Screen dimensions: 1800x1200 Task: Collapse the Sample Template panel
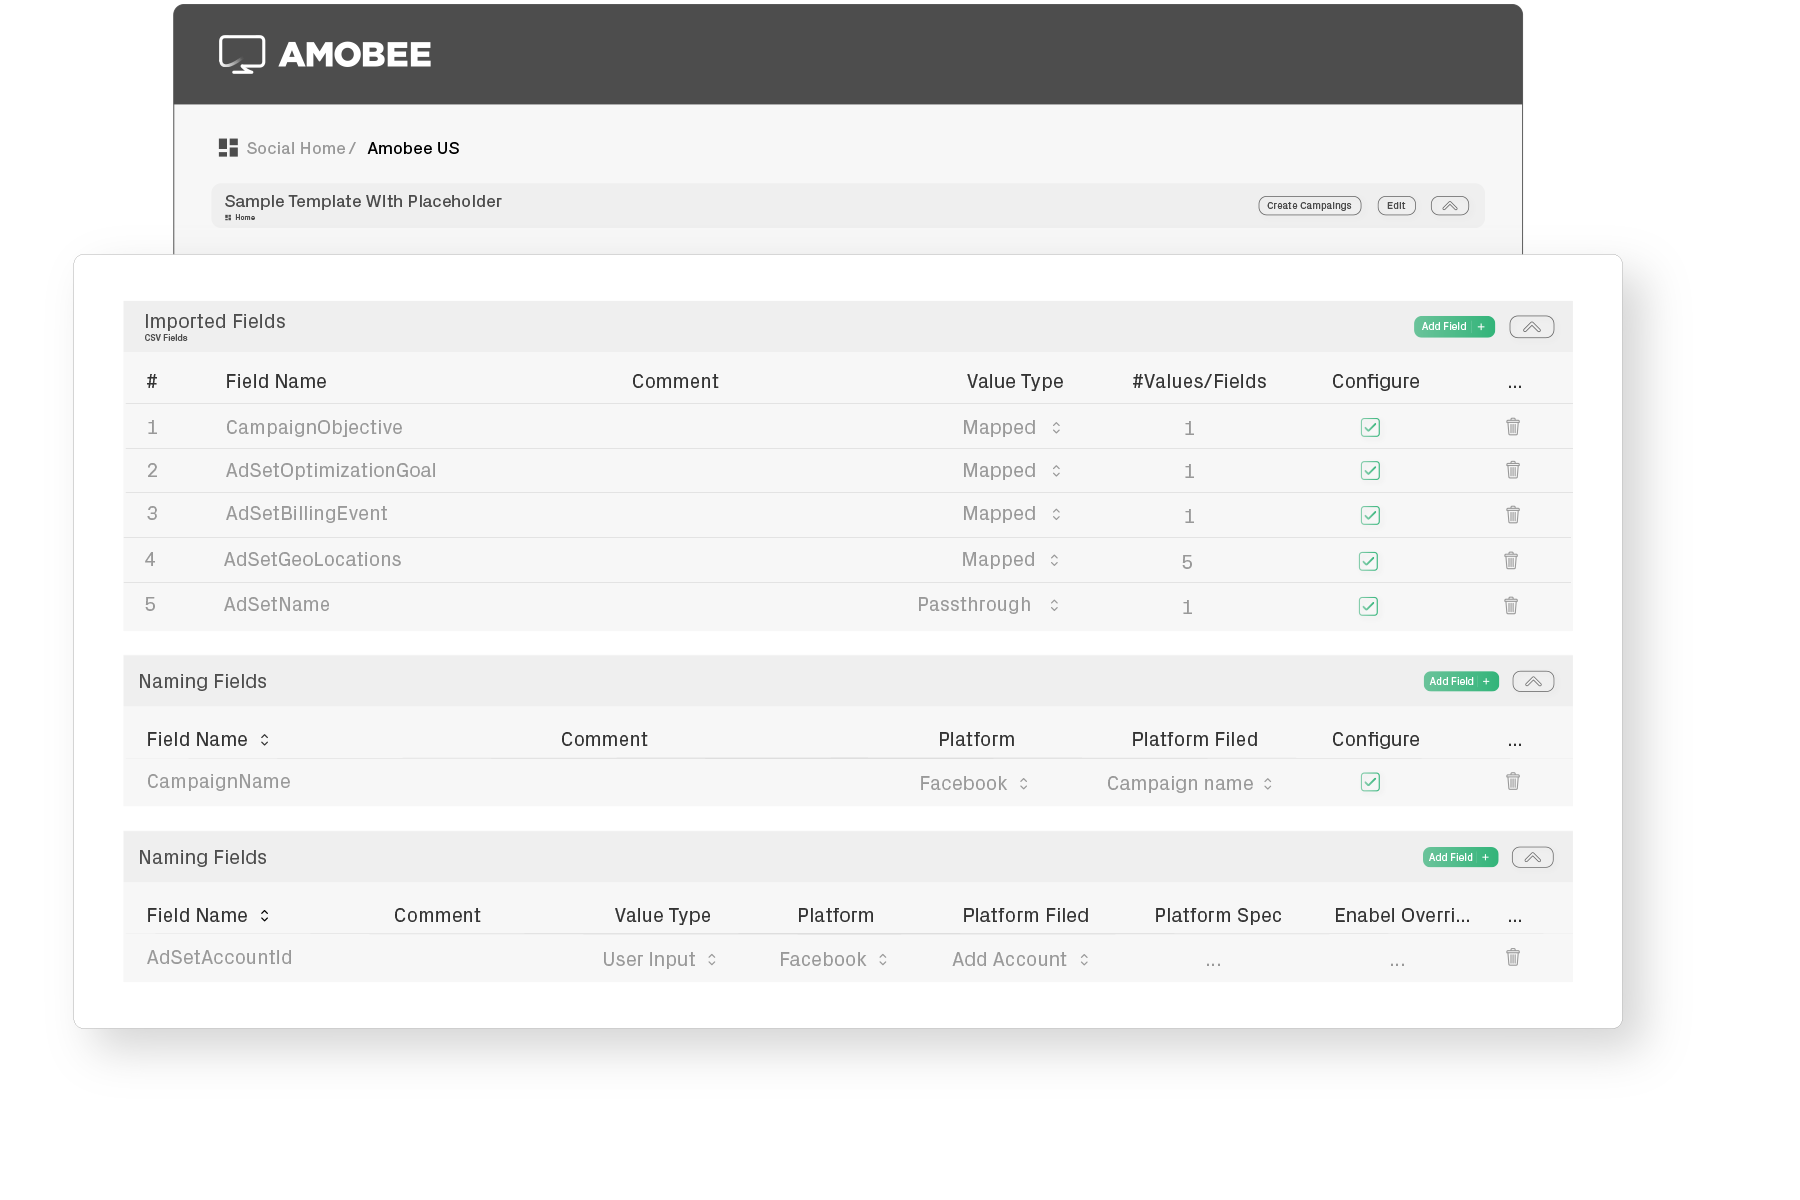[x=1450, y=206]
